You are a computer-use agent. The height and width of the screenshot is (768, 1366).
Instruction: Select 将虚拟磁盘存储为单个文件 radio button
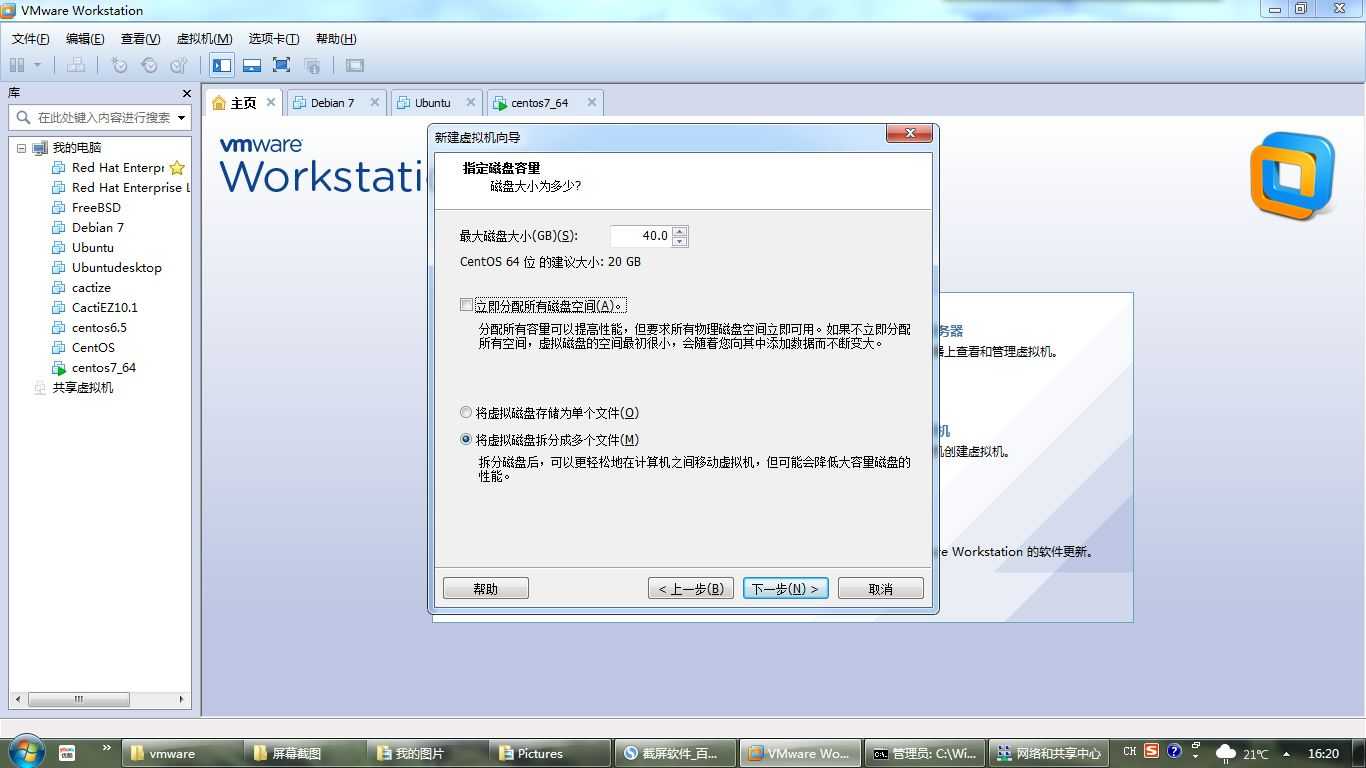click(x=466, y=412)
